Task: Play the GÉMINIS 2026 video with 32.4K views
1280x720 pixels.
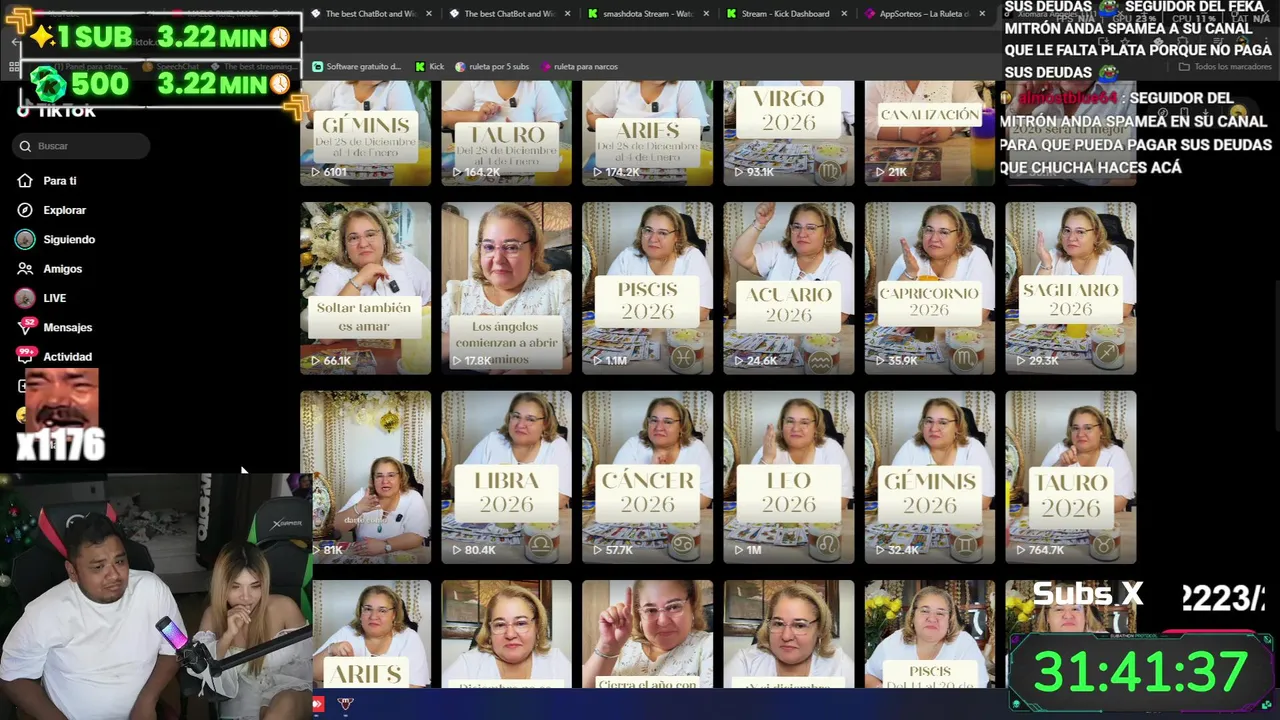Action: coord(930,477)
